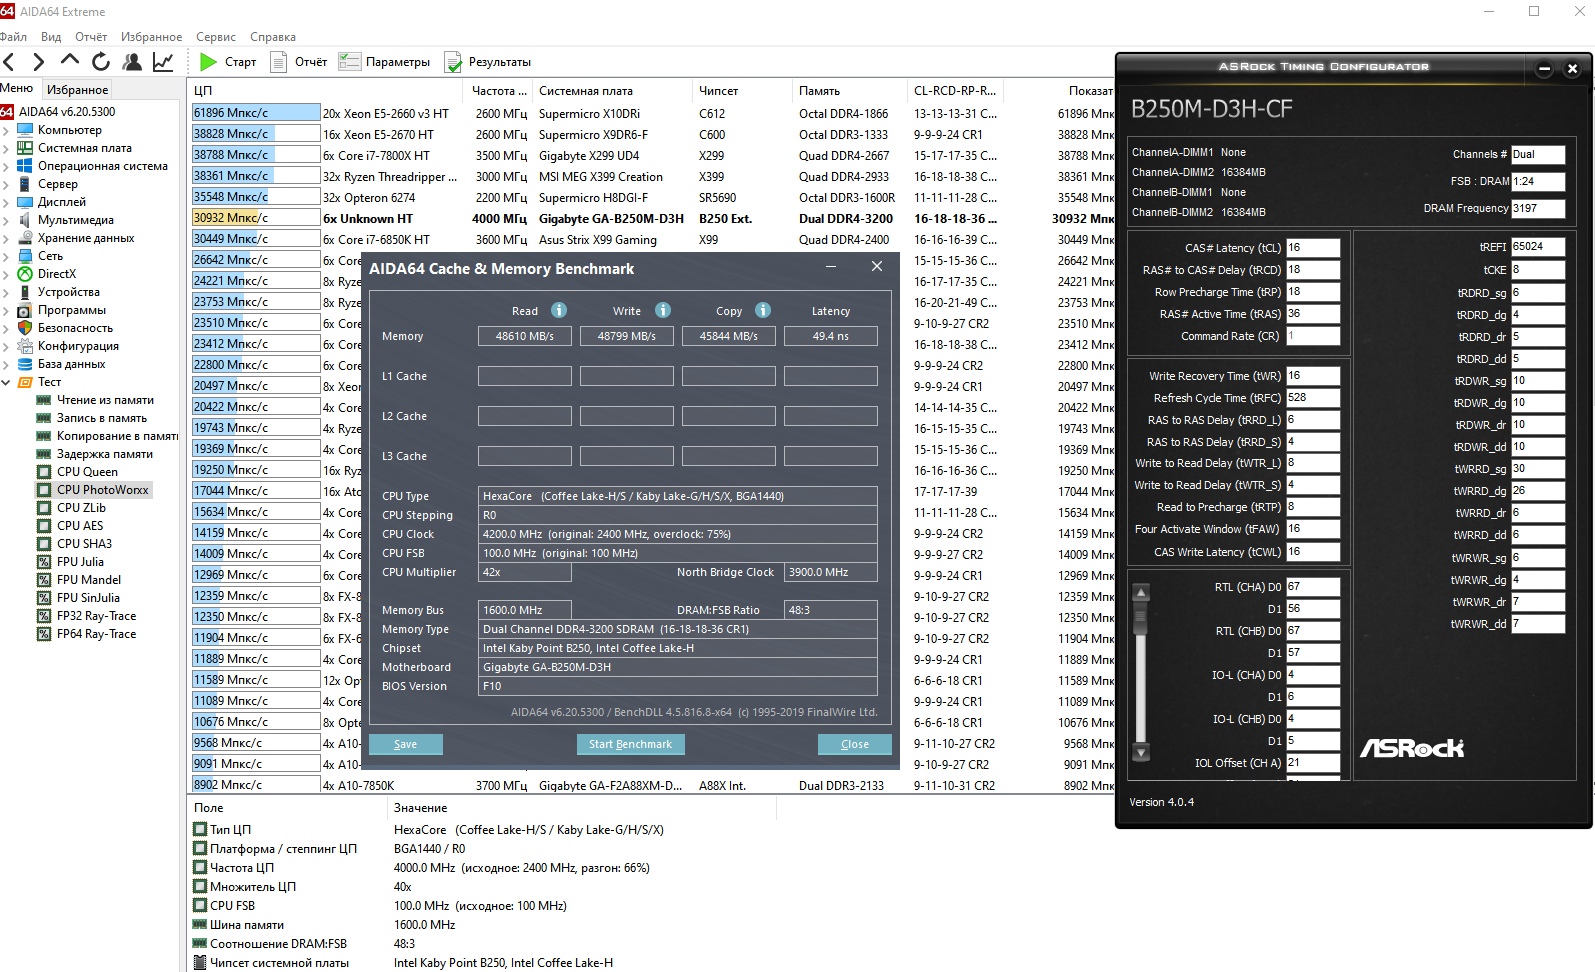Start the test with the green play icon

tap(208, 62)
